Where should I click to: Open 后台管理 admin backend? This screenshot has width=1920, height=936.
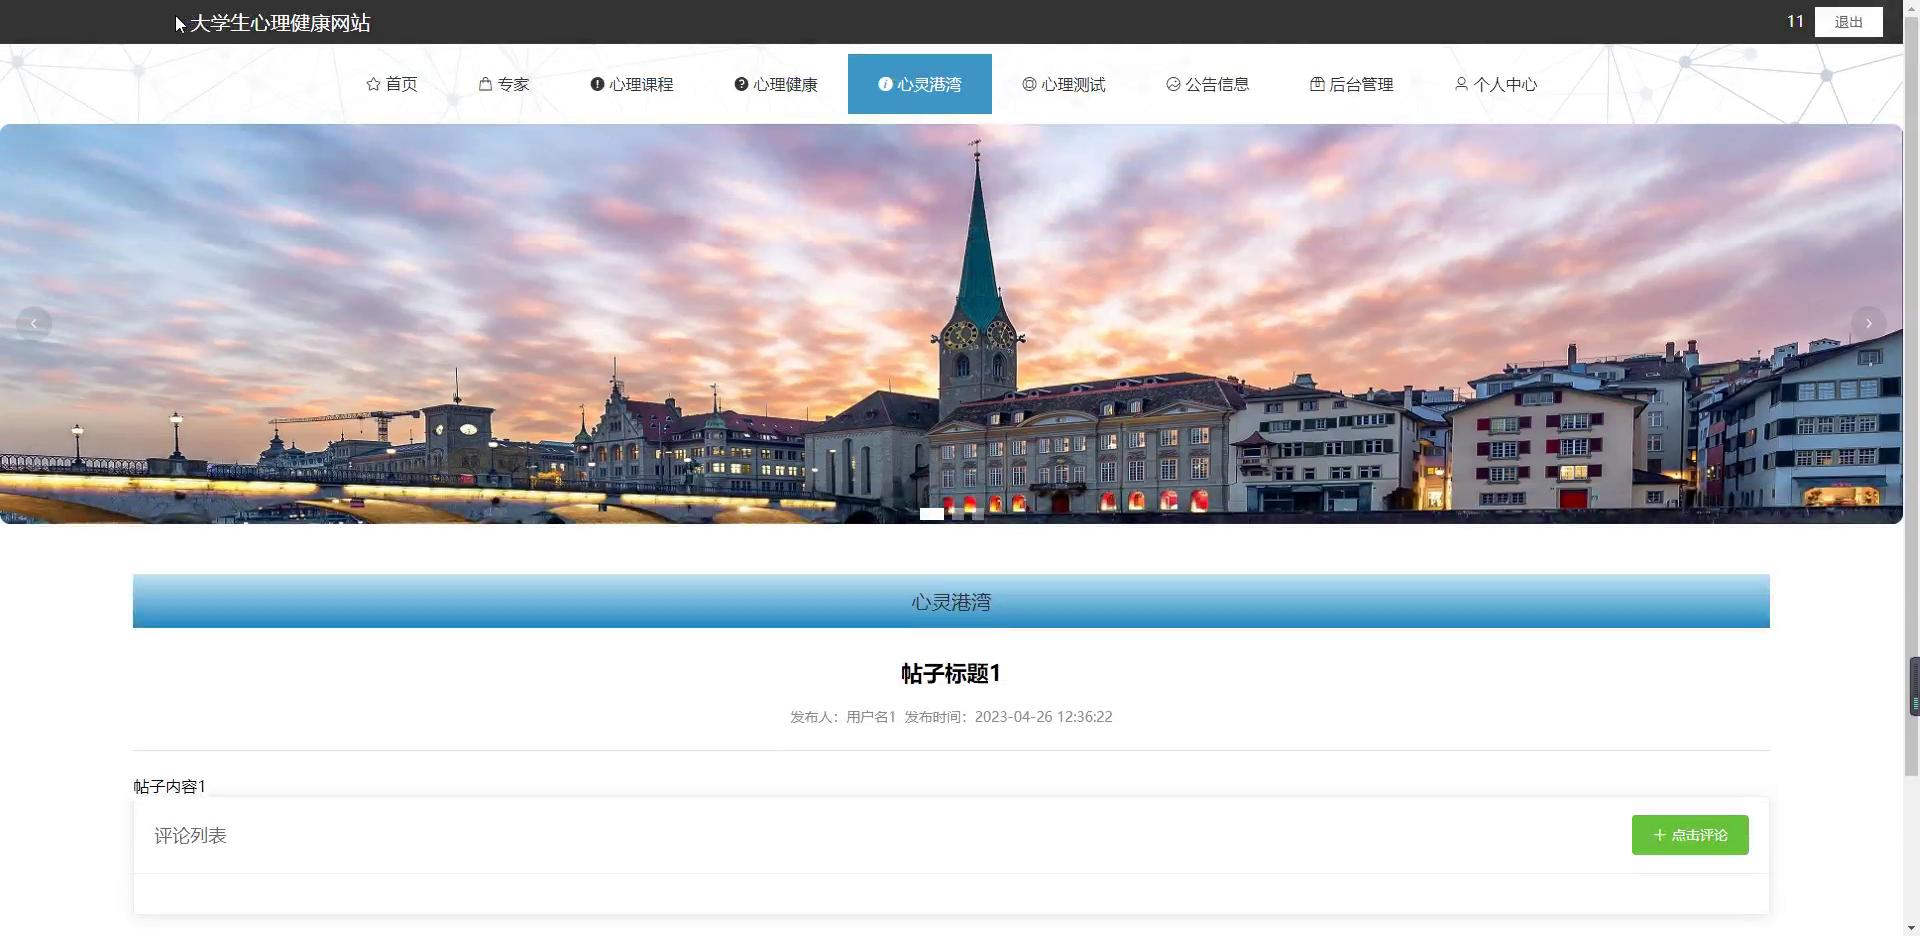pos(1352,84)
